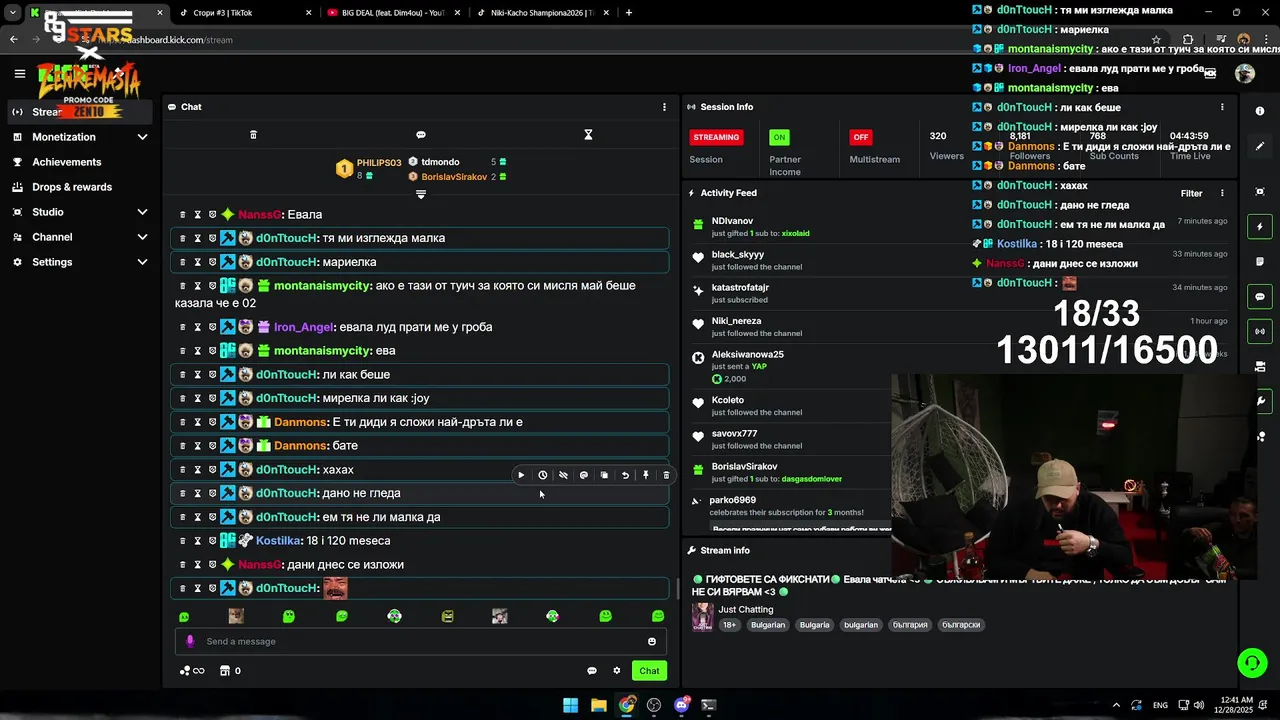Click the info icon in the right toolbar

pos(1260,111)
